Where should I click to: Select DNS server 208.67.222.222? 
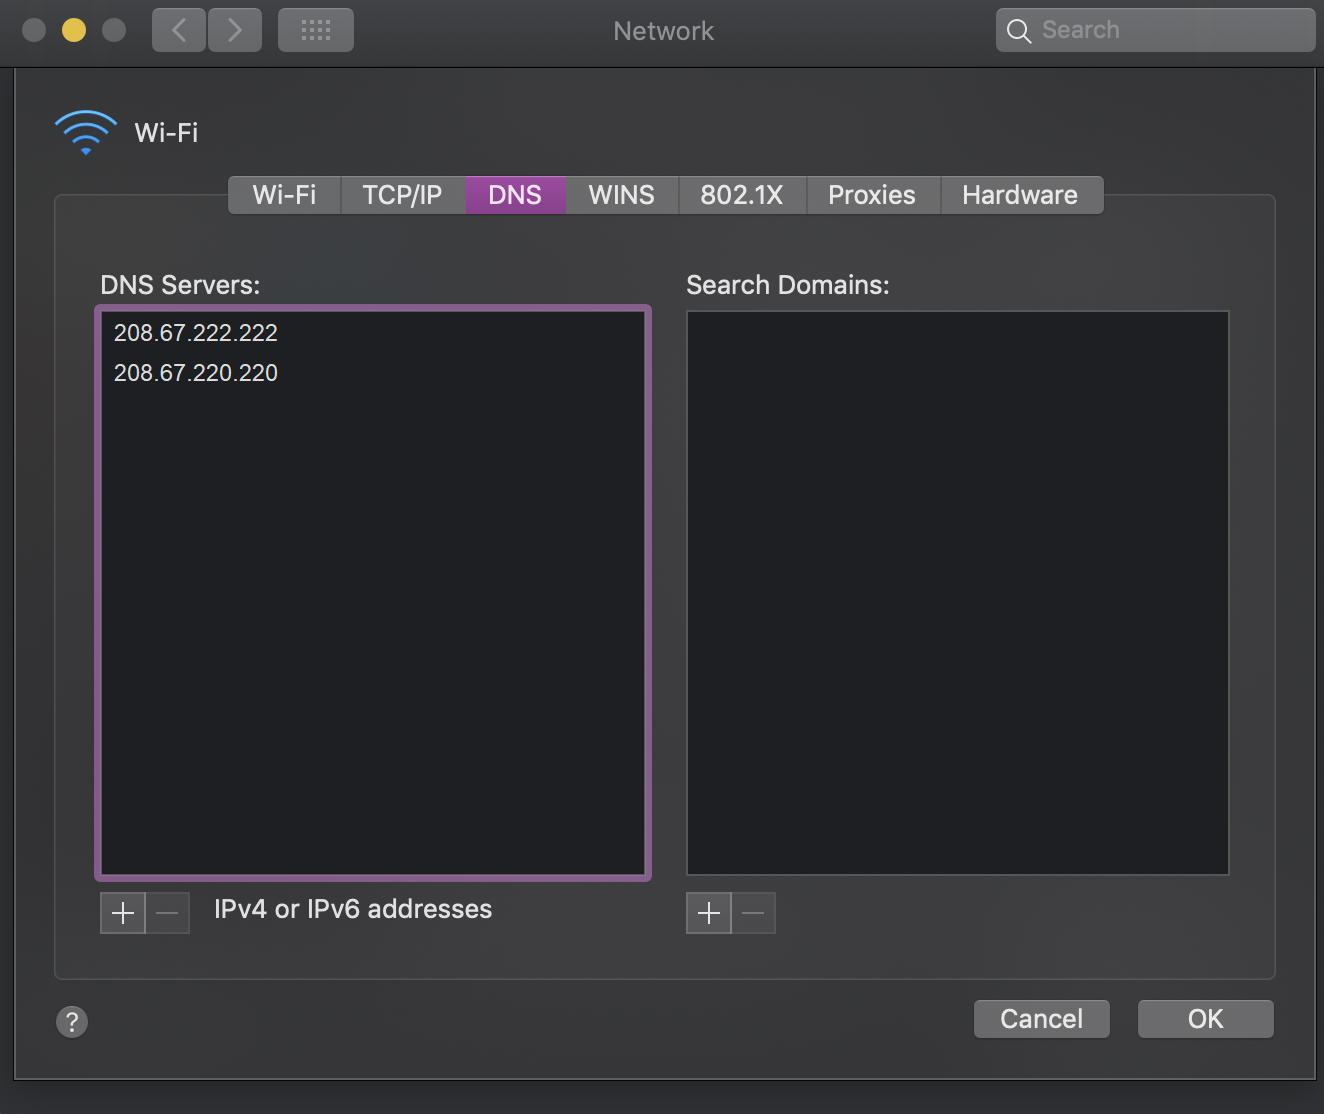click(373, 333)
